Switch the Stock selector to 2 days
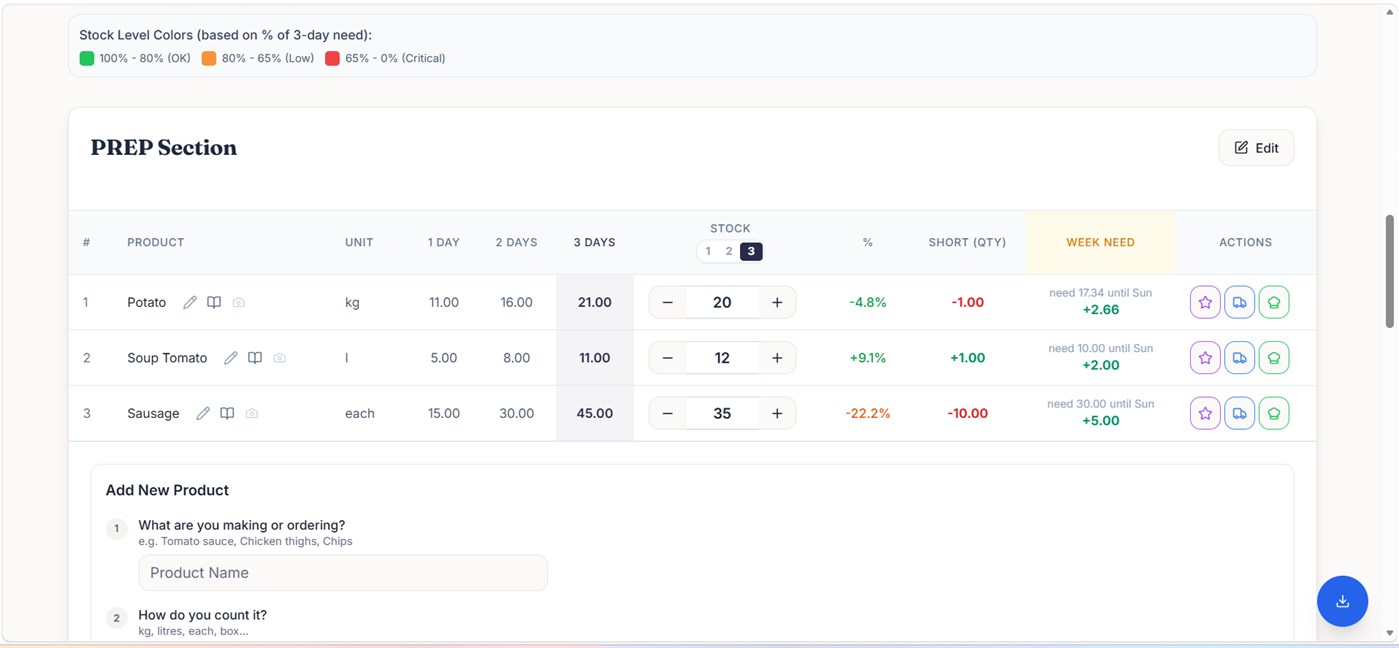This screenshot has height=648, width=1399. point(729,251)
